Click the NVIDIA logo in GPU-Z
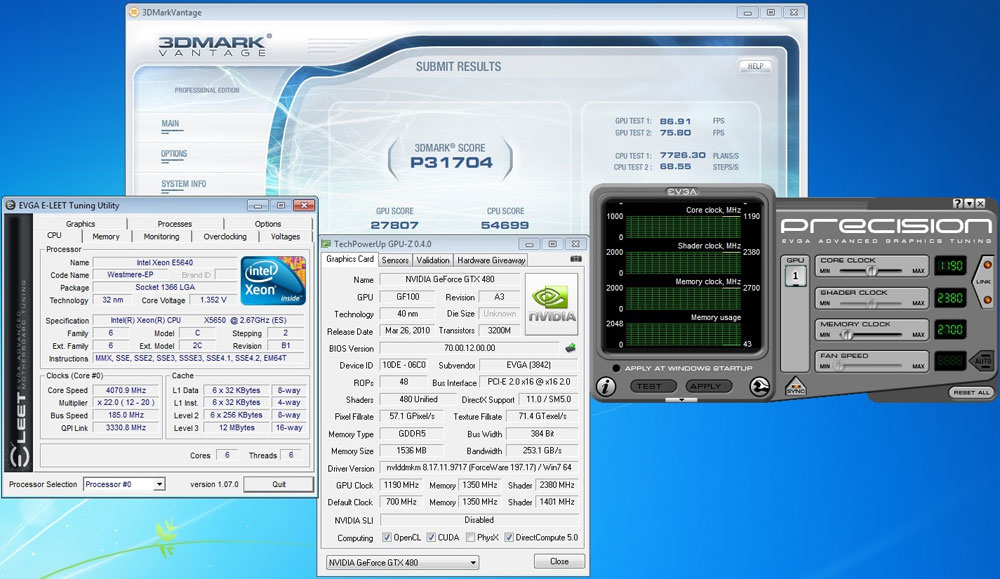This screenshot has height=579, width=1000. (x=551, y=298)
